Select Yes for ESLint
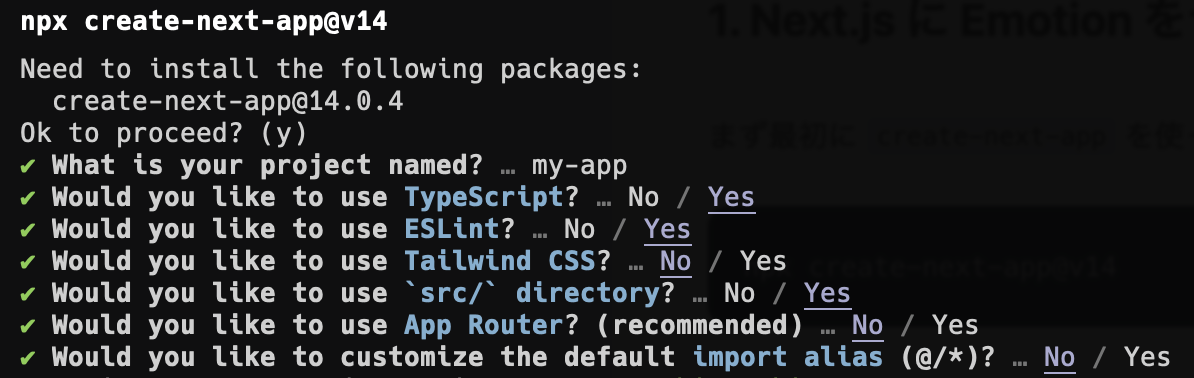The image size is (1194, 378). click(667, 229)
